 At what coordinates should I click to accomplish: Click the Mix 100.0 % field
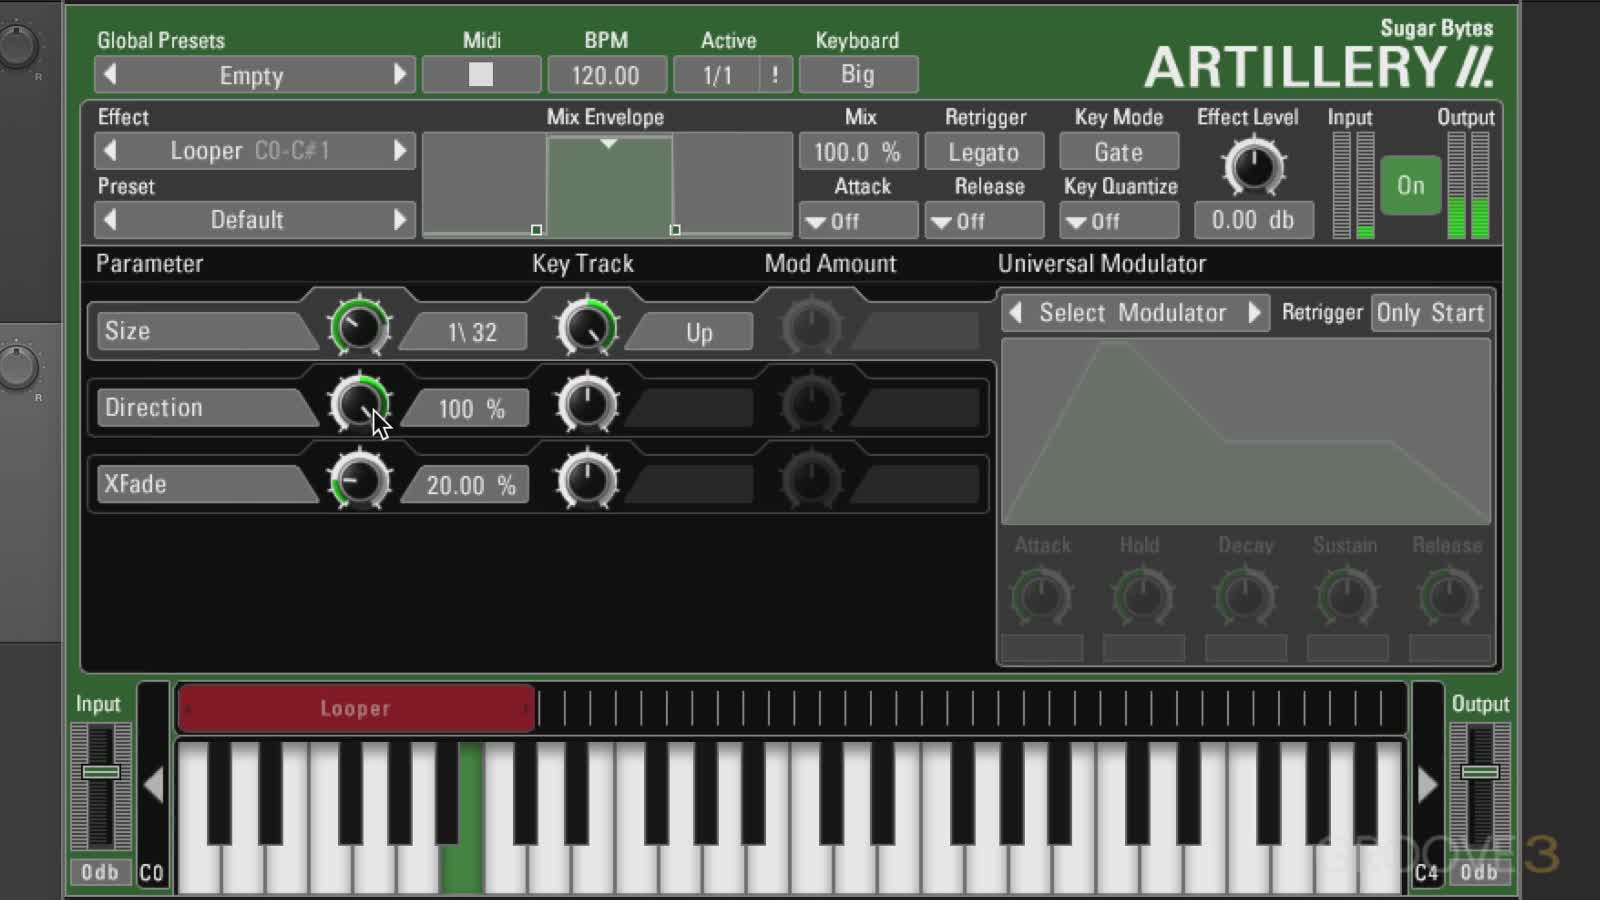click(858, 152)
